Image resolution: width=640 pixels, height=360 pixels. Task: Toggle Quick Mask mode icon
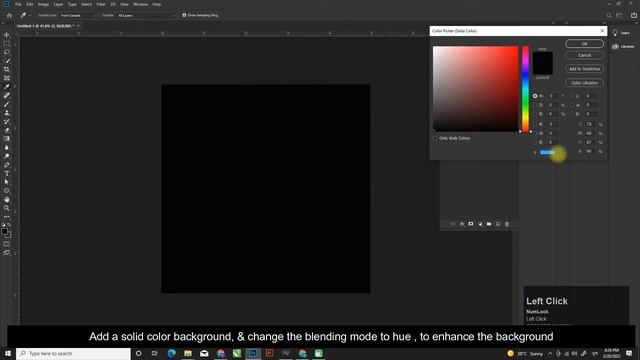pos(7,244)
